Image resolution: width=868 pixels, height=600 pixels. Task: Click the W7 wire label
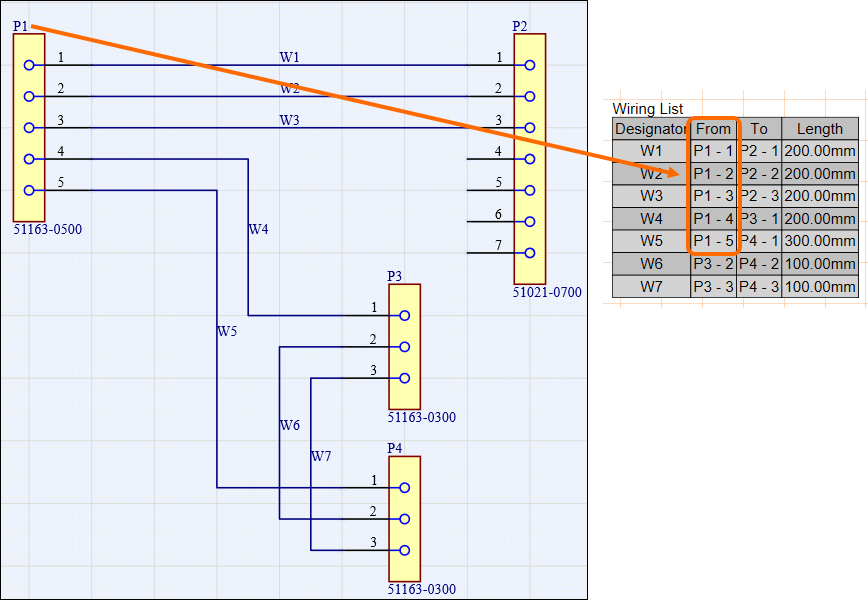click(x=321, y=456)
